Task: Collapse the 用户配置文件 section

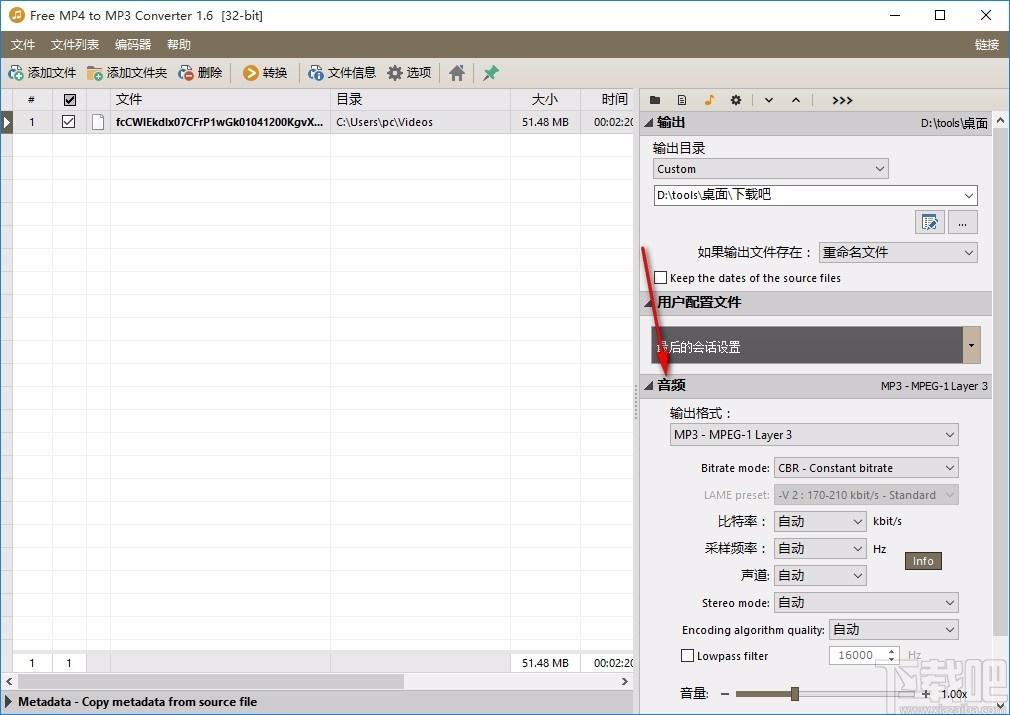Action: [x=649, y=302]
